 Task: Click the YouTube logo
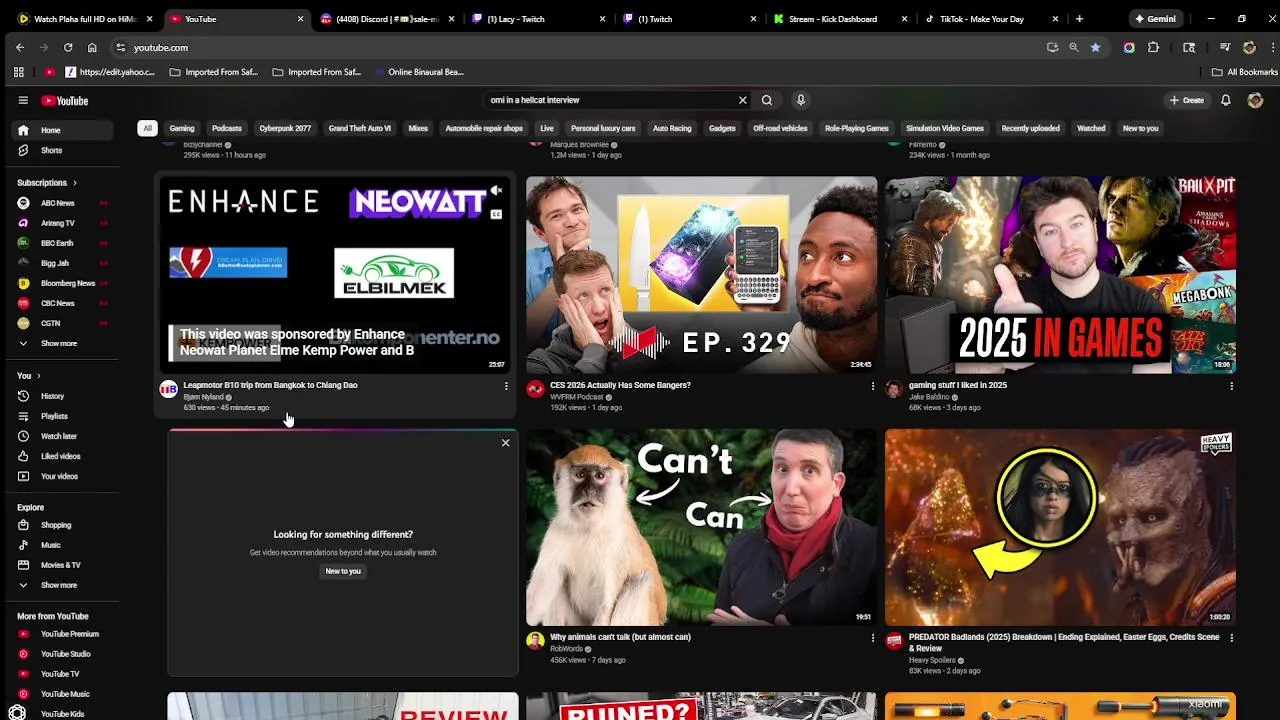(x=65, y=100)
